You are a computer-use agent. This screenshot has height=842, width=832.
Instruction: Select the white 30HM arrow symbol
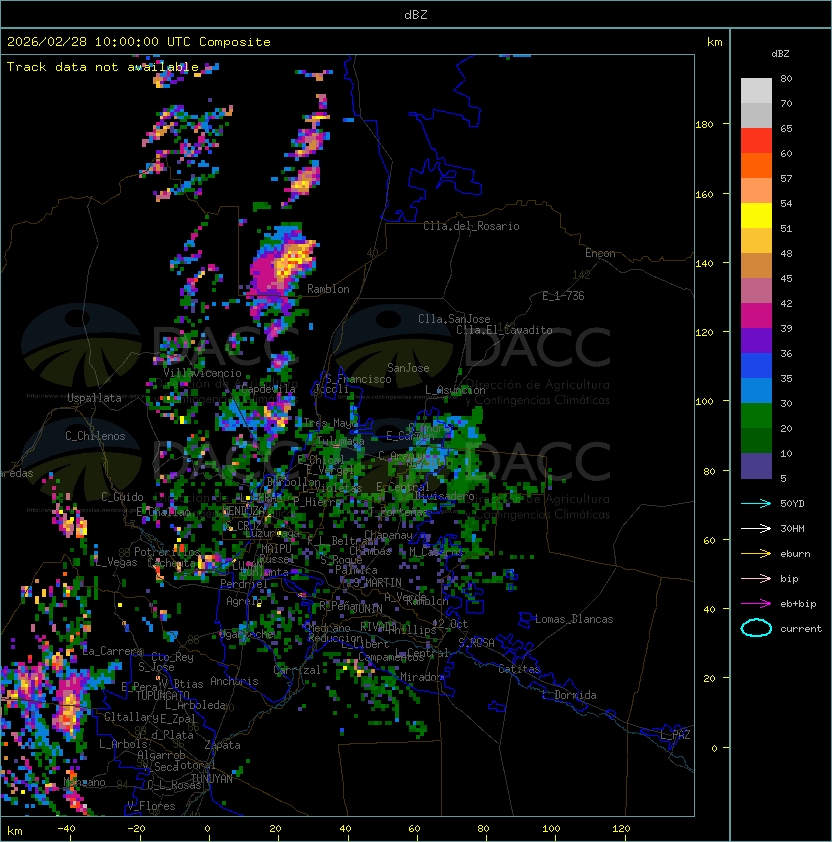click(x=756, y=528)
